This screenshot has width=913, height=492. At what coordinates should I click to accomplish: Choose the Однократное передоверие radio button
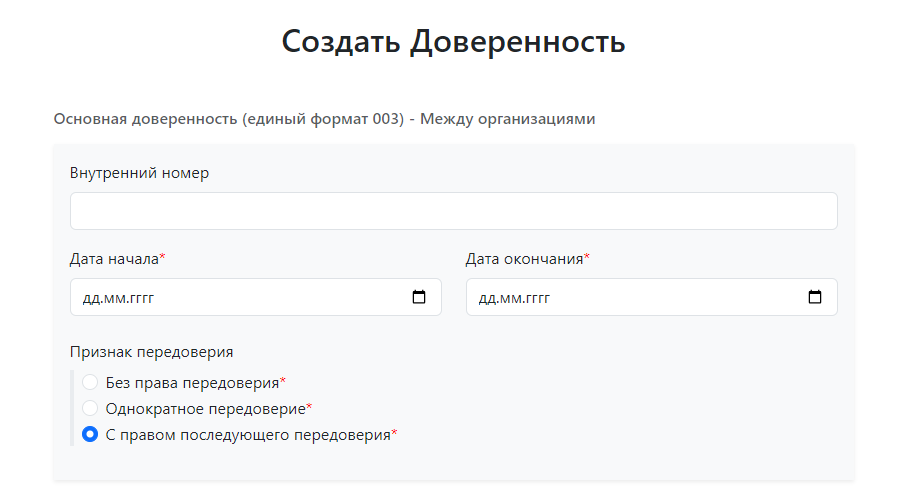(90, 408)
